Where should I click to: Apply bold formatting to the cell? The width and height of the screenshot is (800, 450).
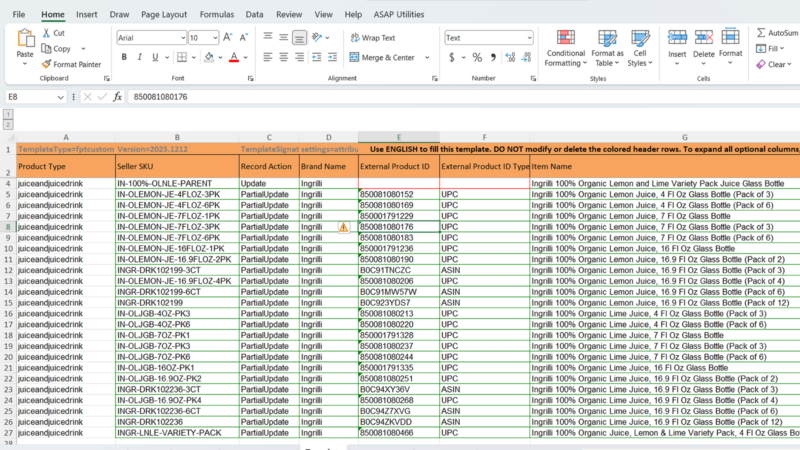pos(123,58)
